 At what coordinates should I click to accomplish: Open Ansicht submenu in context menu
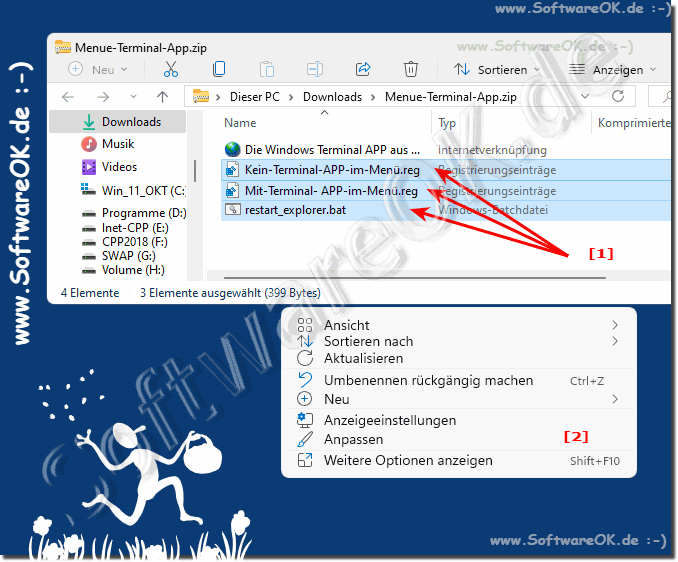458,325
